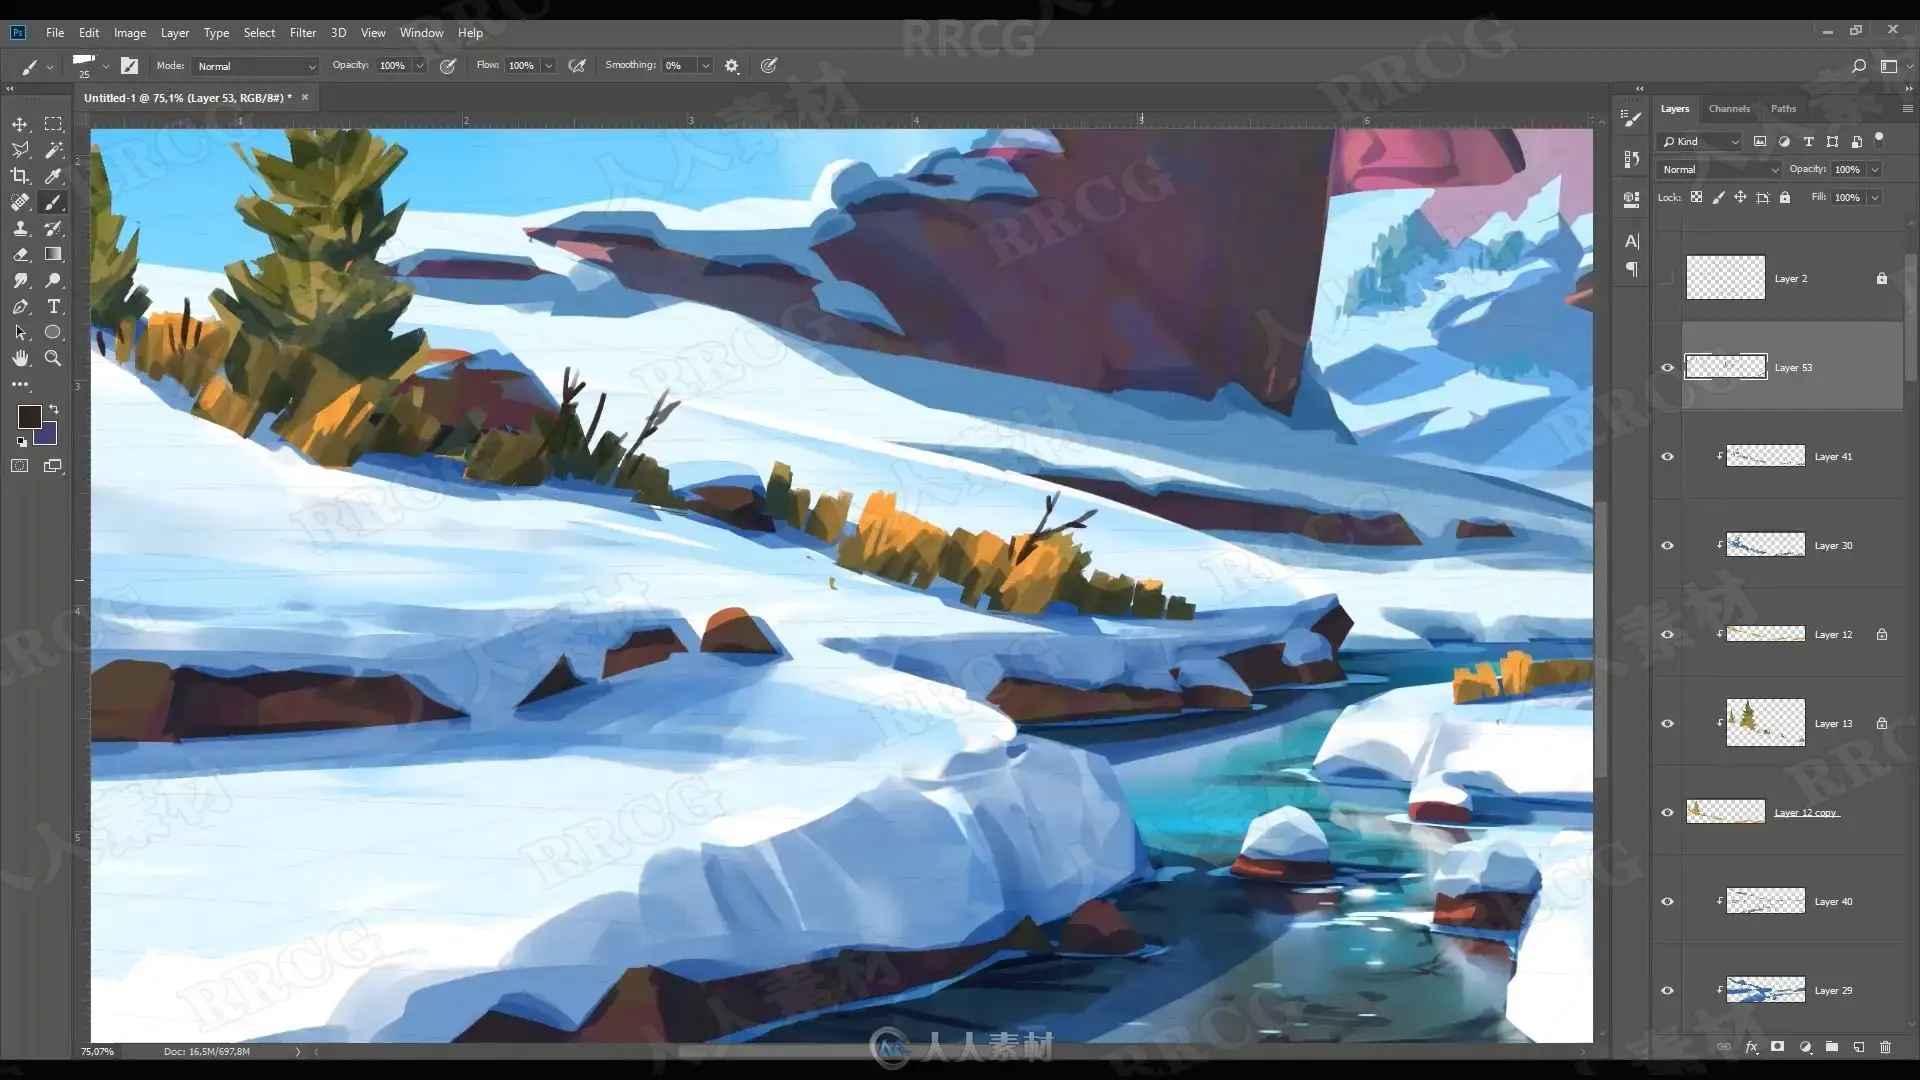Swap foreground and background colors
This screenshot has width=1920, height=1080.
pos(54,409)
